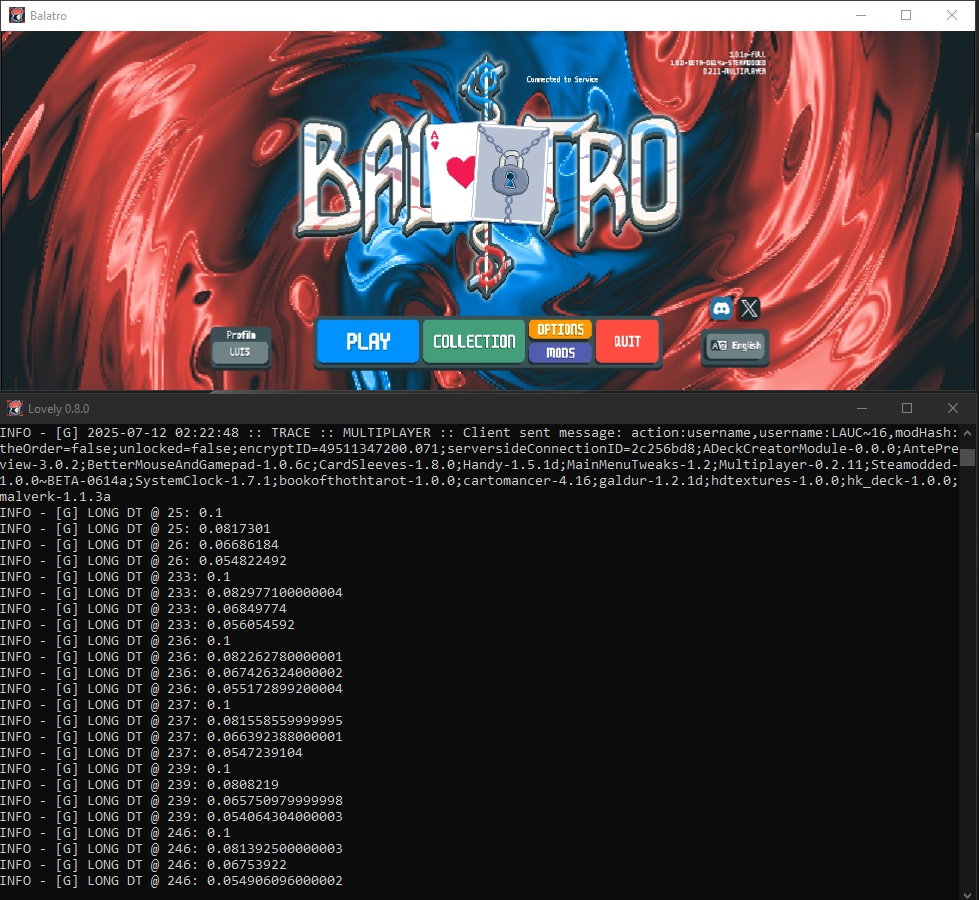The image size is (979, 900).
Task: Click the red QUIT button
Action: [627, 341]
